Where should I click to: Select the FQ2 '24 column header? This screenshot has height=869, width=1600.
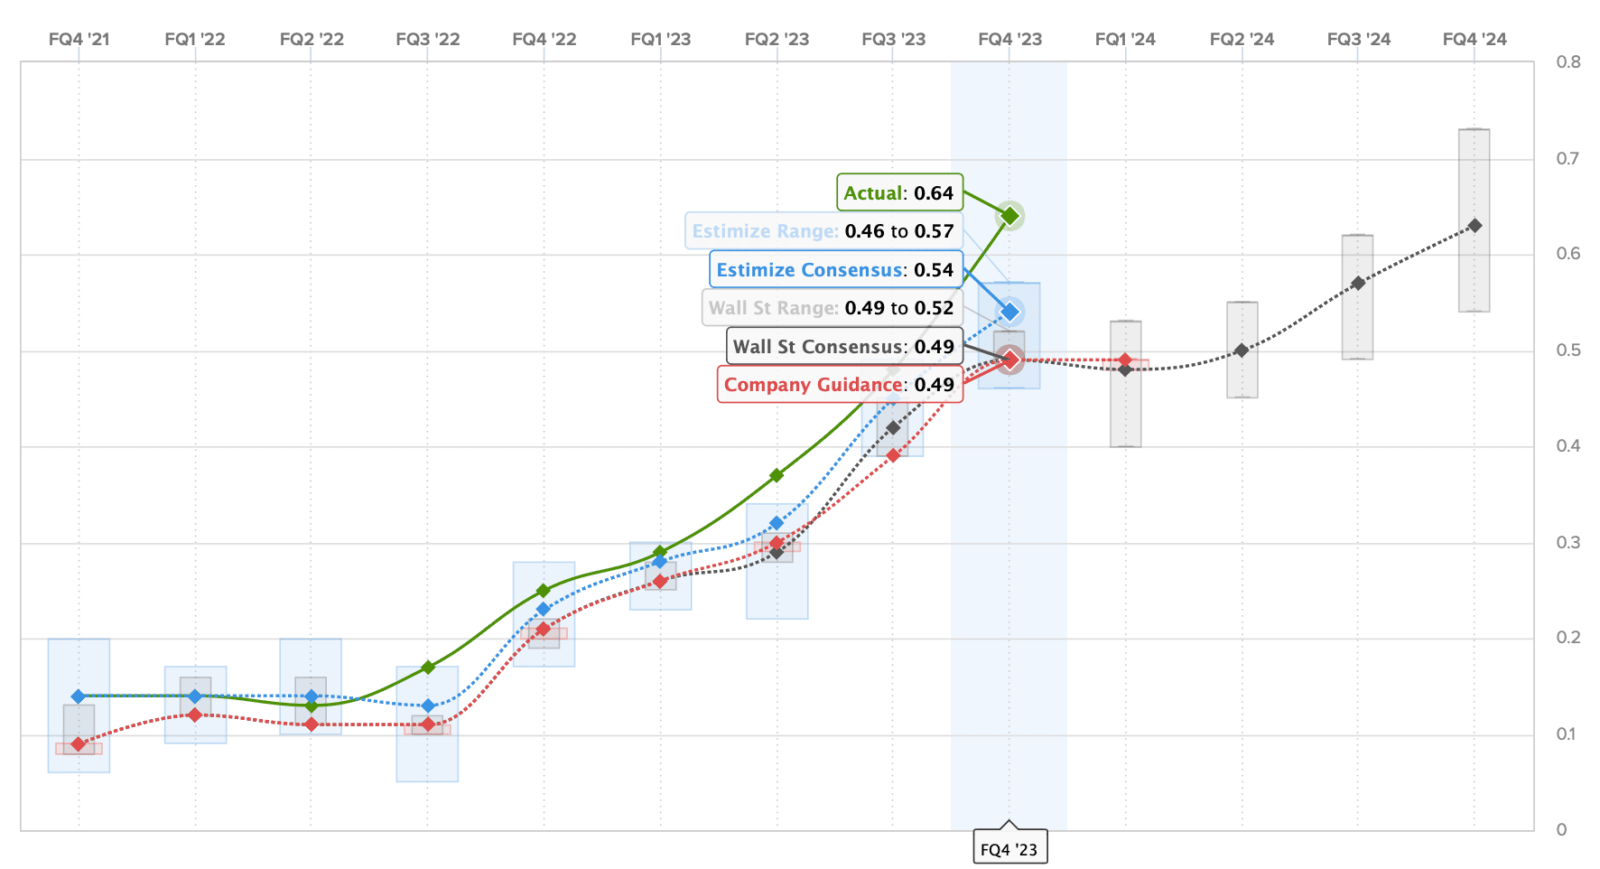click(x=1242, y=39)
